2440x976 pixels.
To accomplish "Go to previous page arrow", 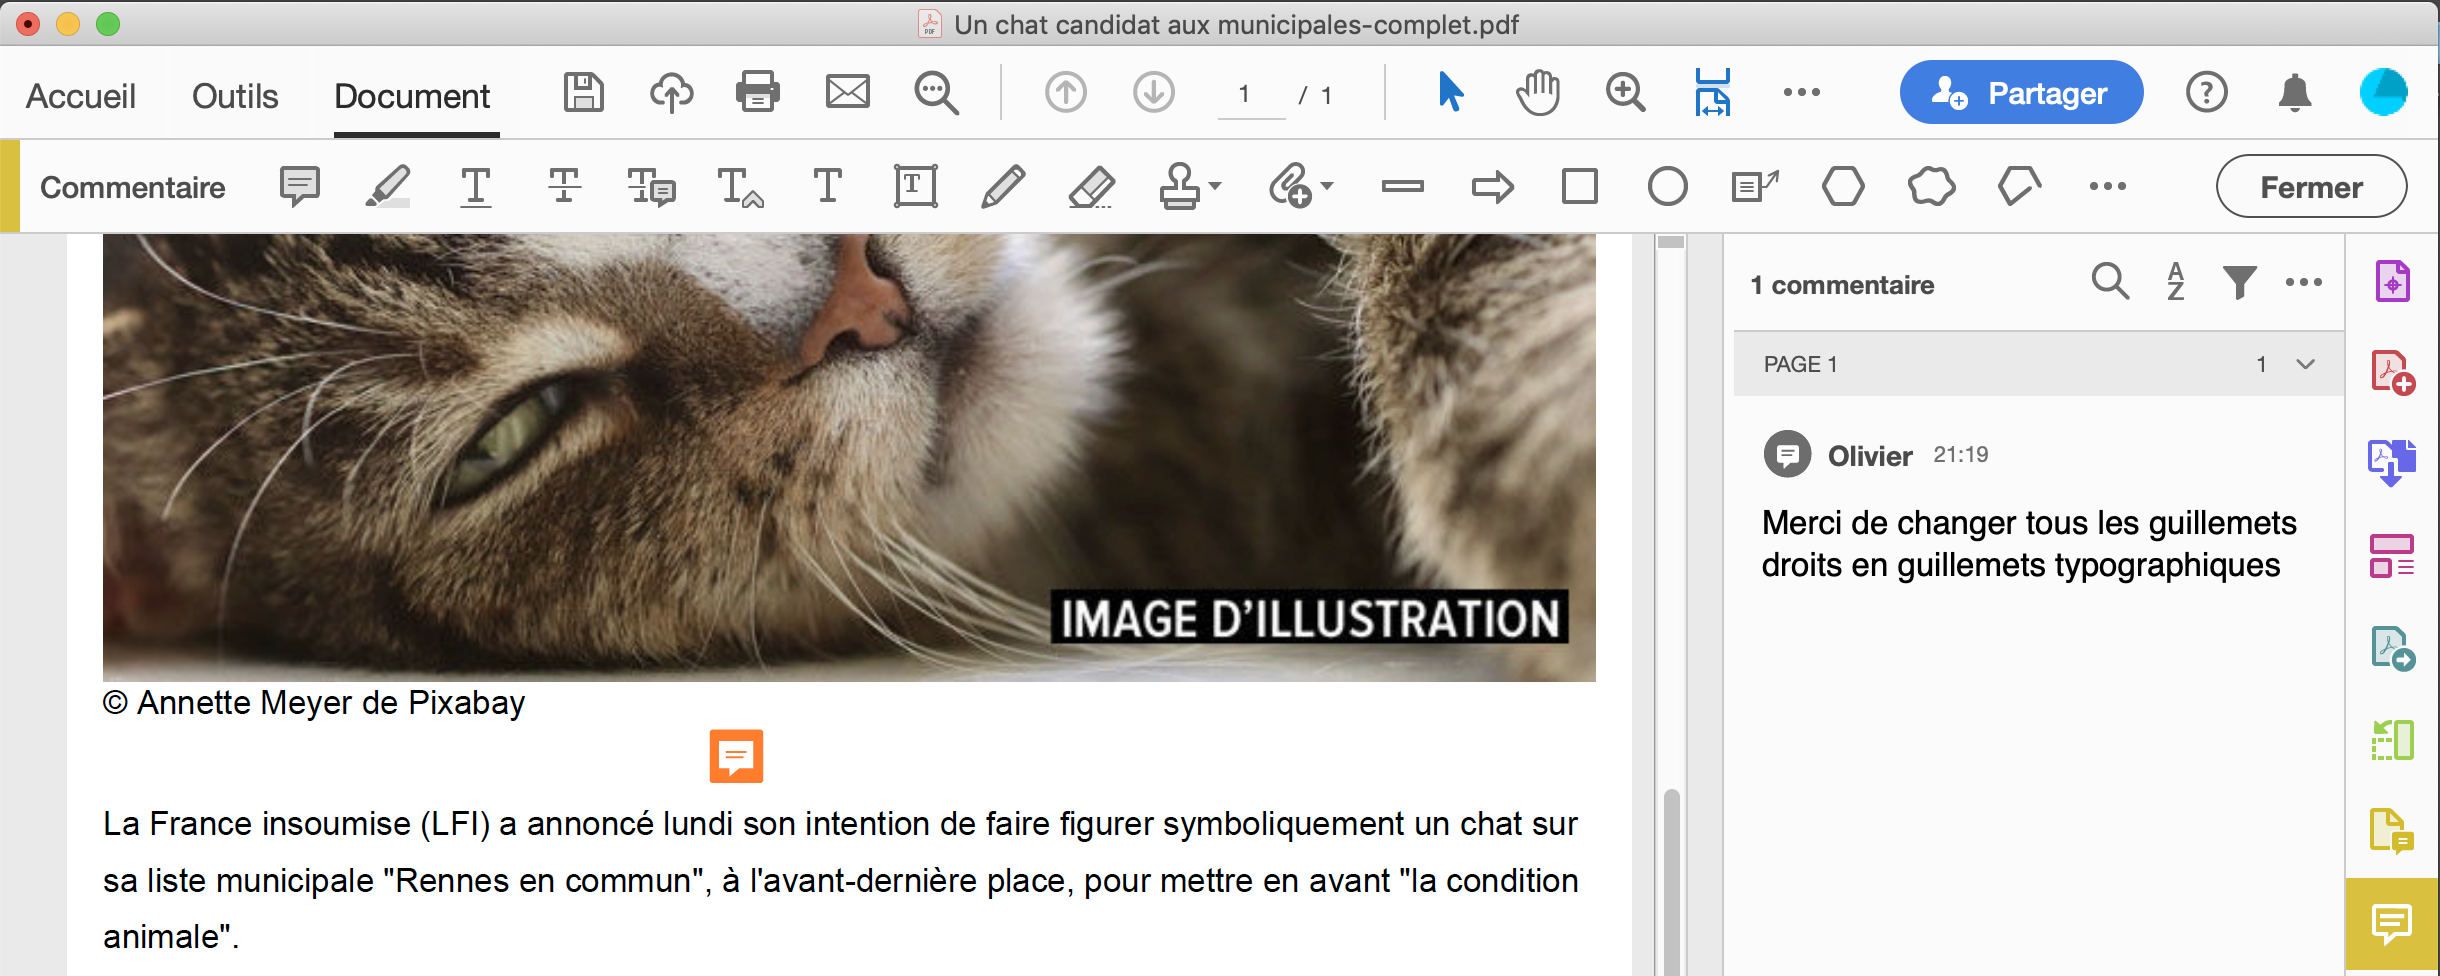I will (x=1066, y=93).
